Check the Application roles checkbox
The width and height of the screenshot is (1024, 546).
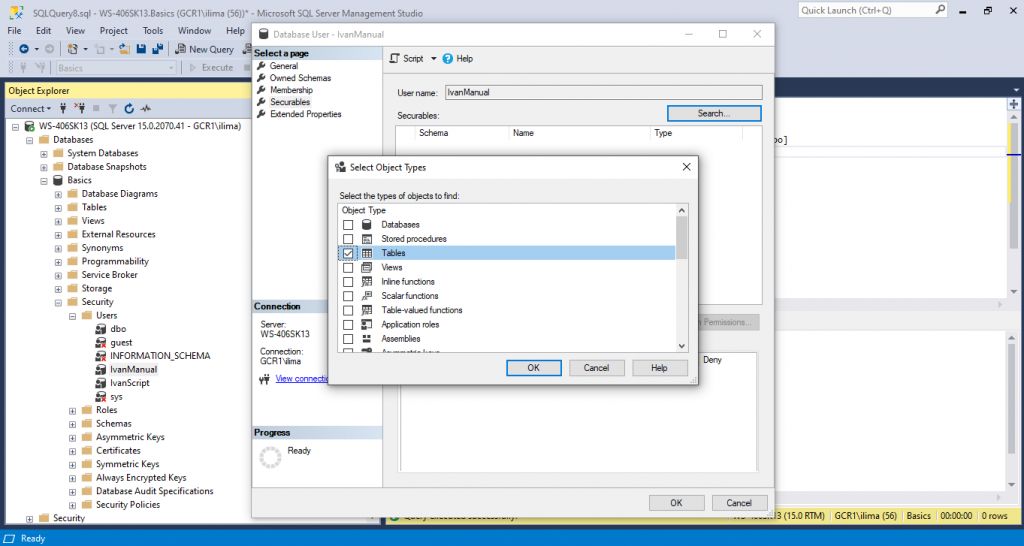click(348, 325)
